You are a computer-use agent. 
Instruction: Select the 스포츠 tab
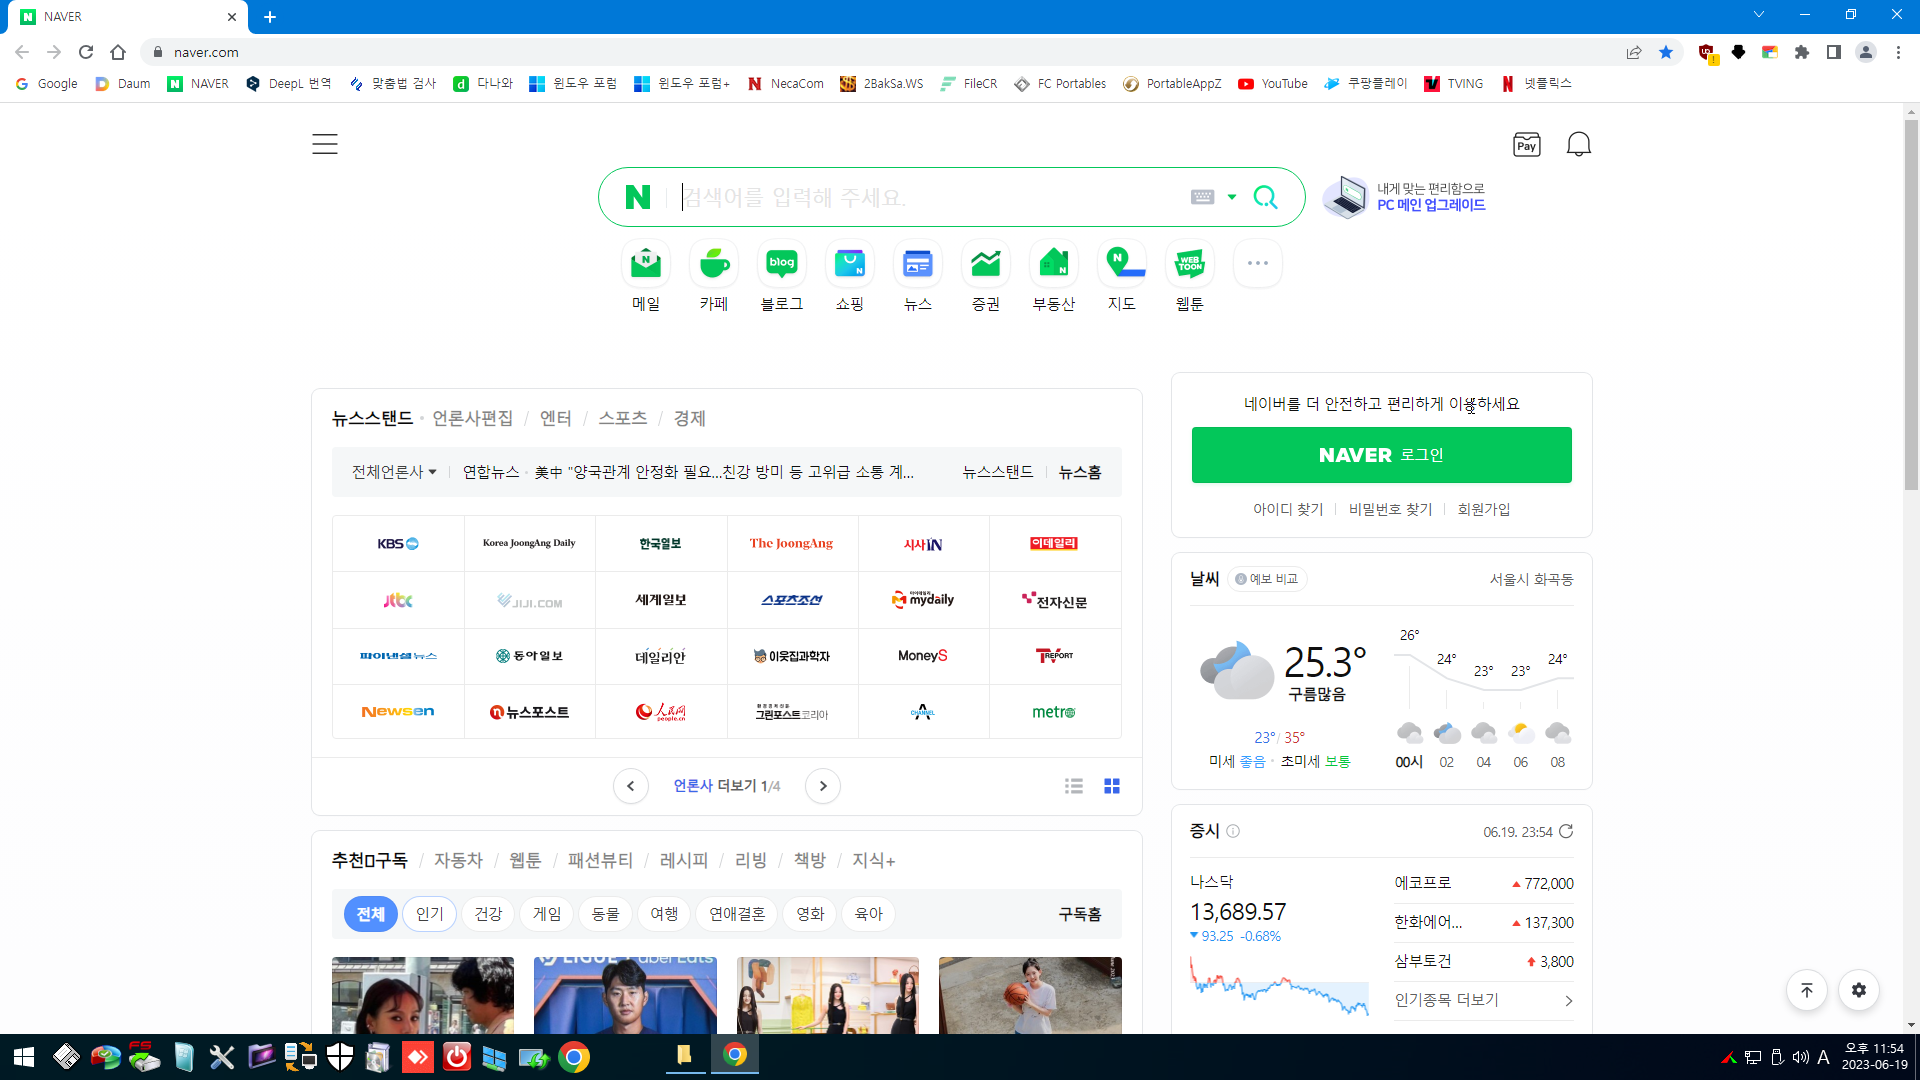click(x=623, y=418)
